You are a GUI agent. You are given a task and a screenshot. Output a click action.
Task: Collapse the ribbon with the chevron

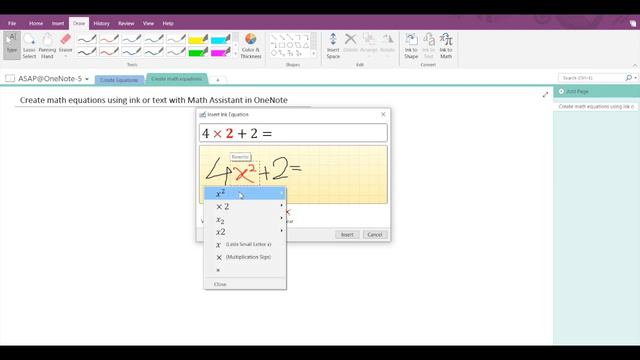click(x=635, y=65)
